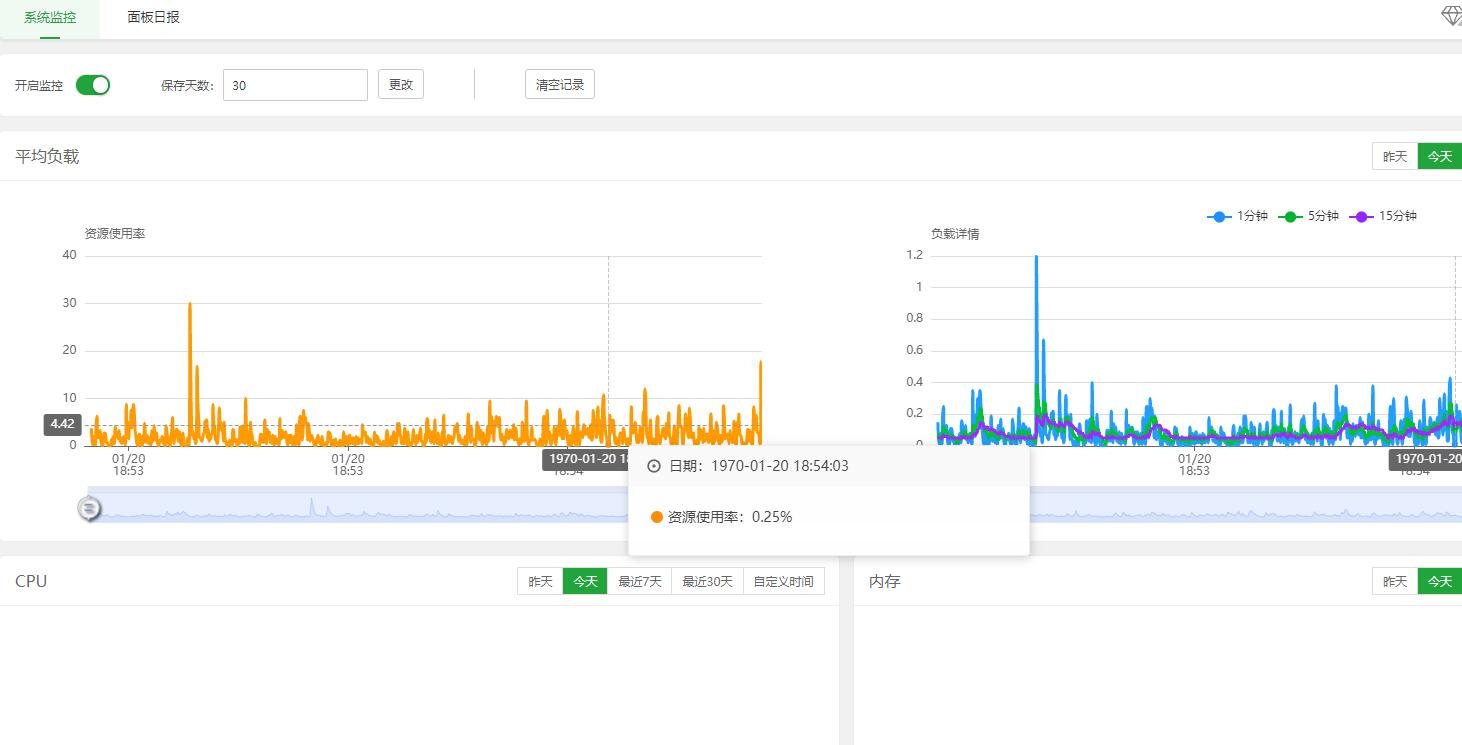Open 自定义时间 in the CPU panel
The image size is (1462, 745).
coord(784,581)
